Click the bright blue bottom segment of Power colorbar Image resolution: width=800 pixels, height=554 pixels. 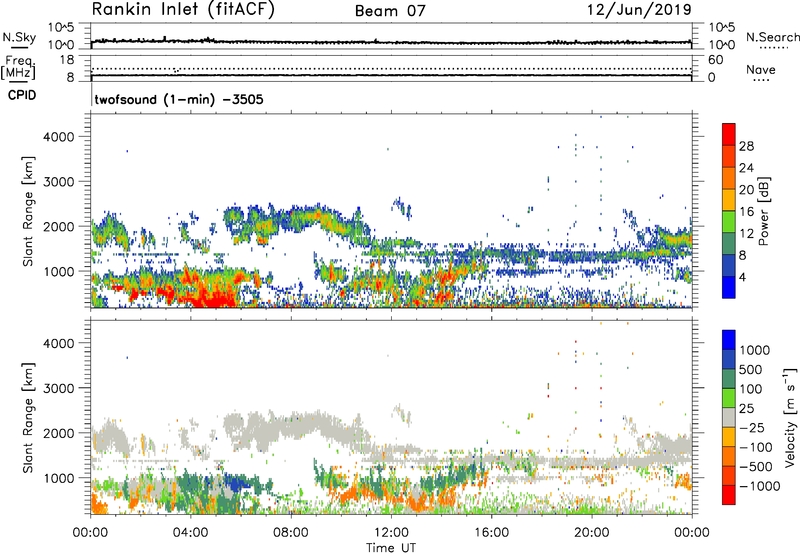pyautogui.click(x=729, y=287)
